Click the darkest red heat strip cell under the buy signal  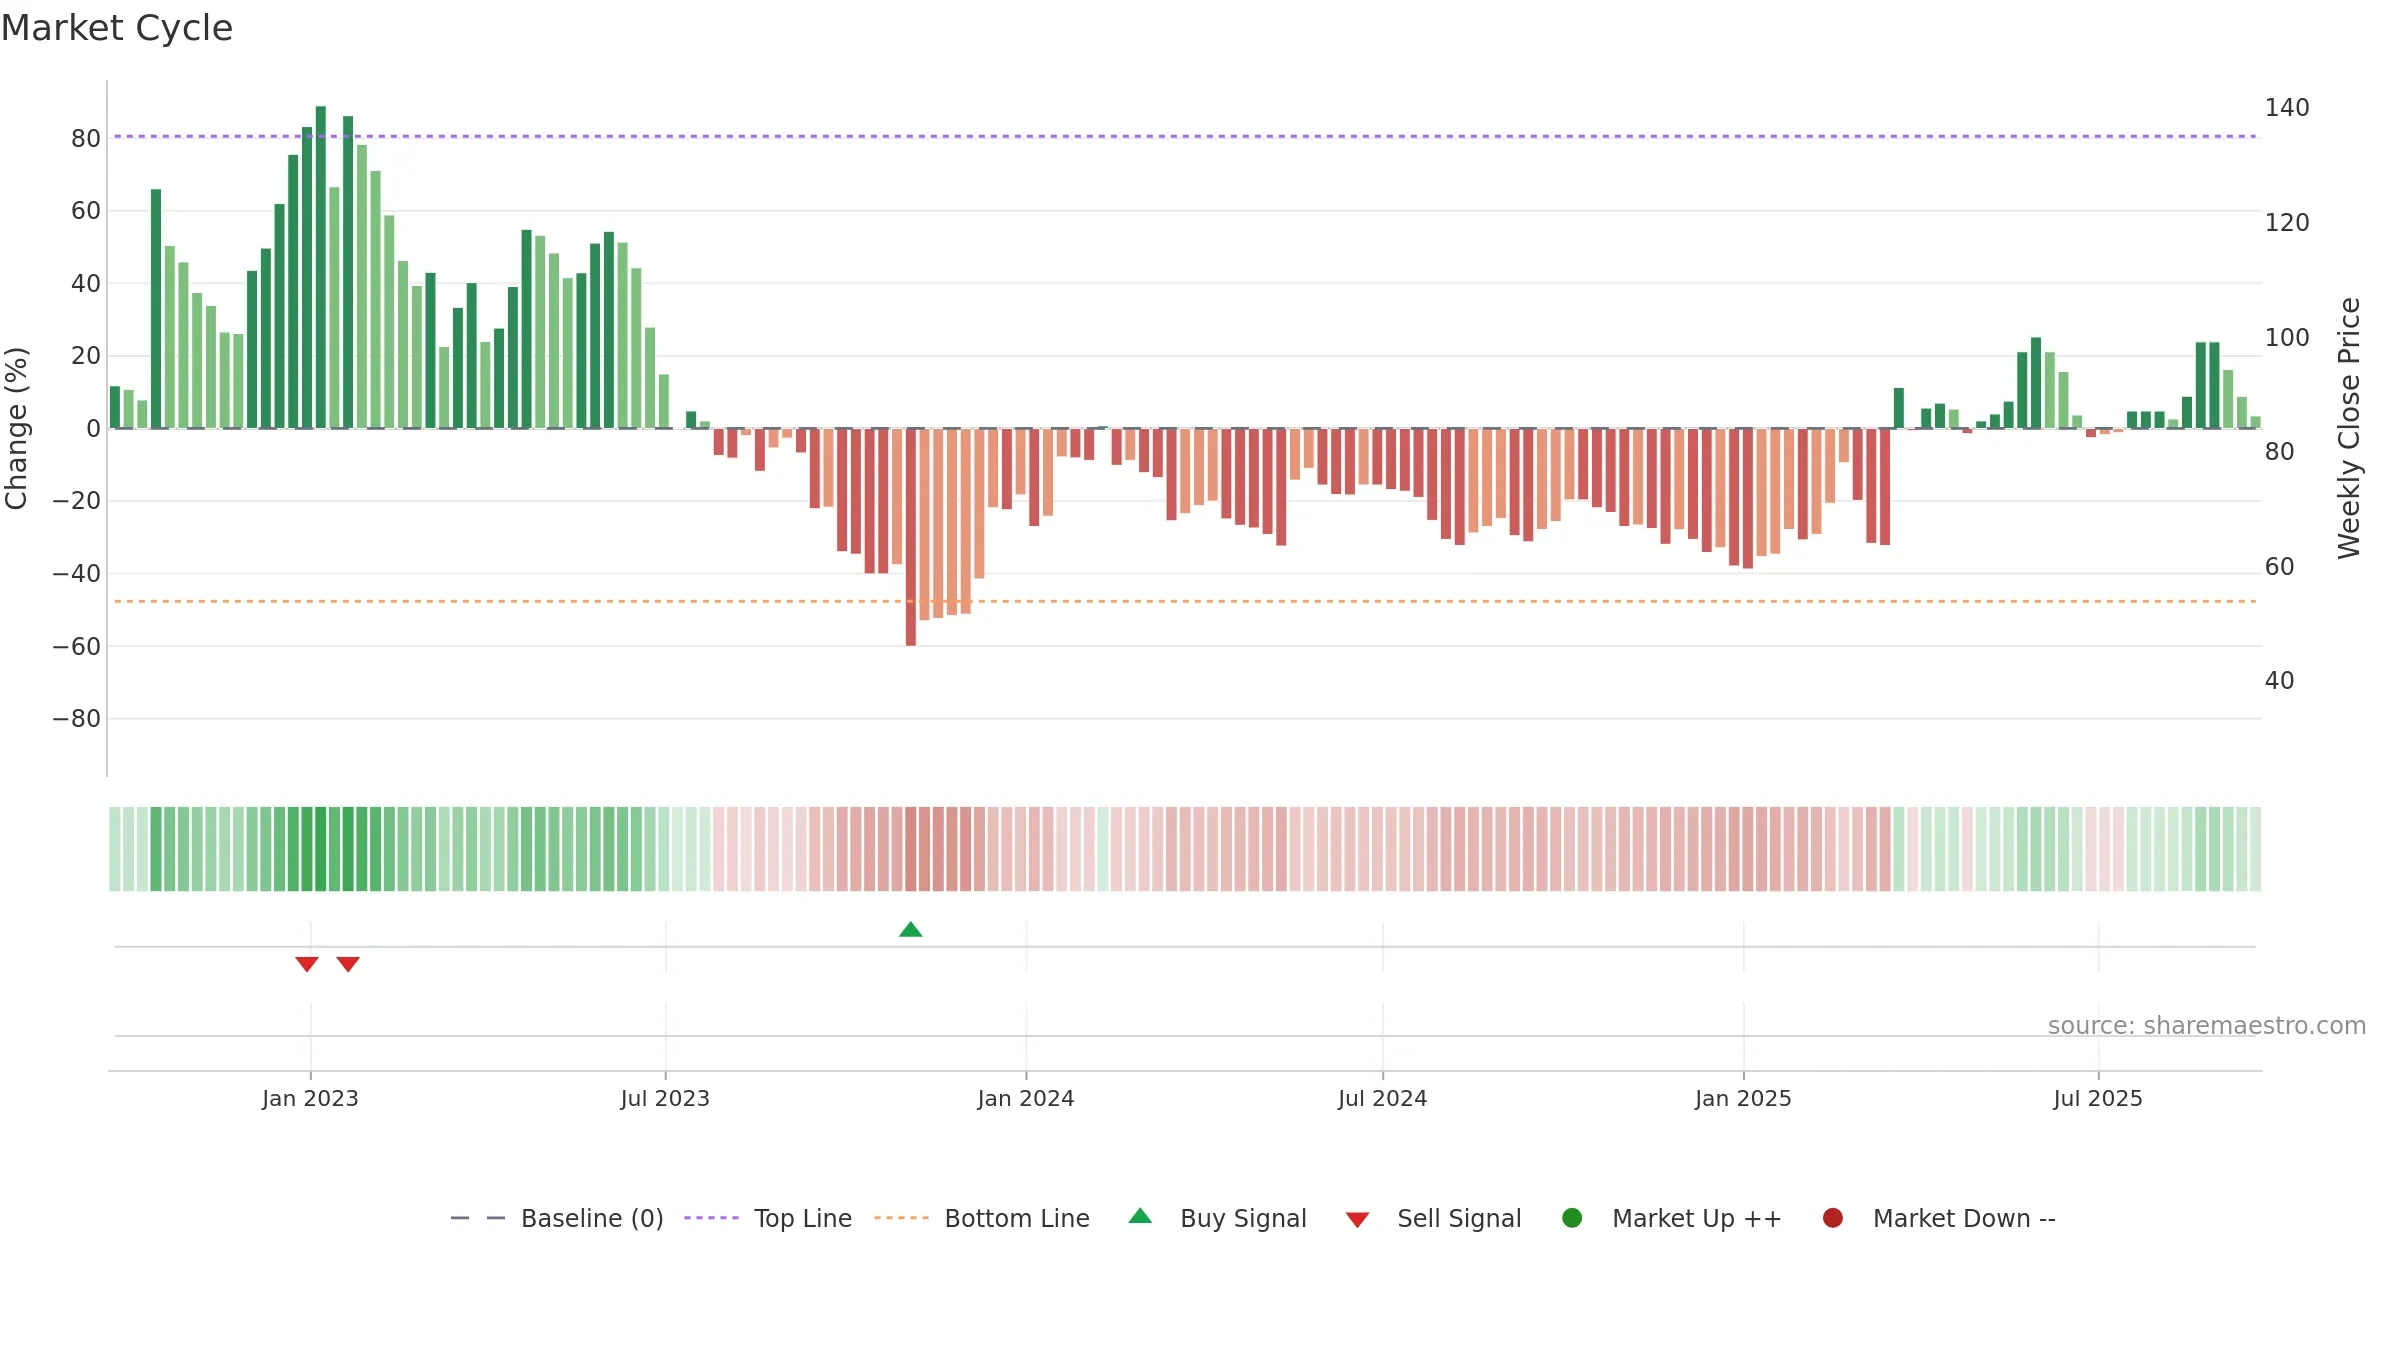[x=911, y=849]
